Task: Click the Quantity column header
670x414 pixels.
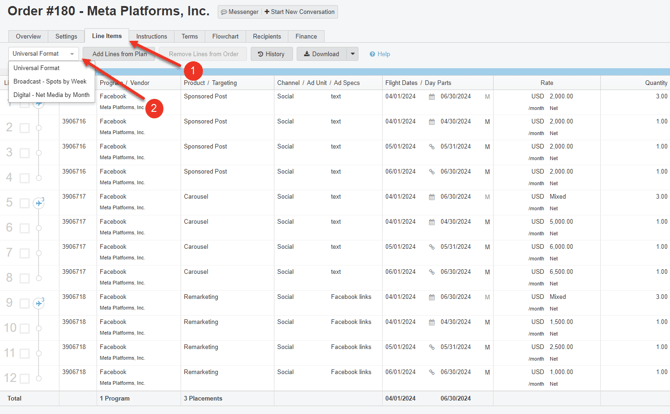Action: (x=656, y=83)
